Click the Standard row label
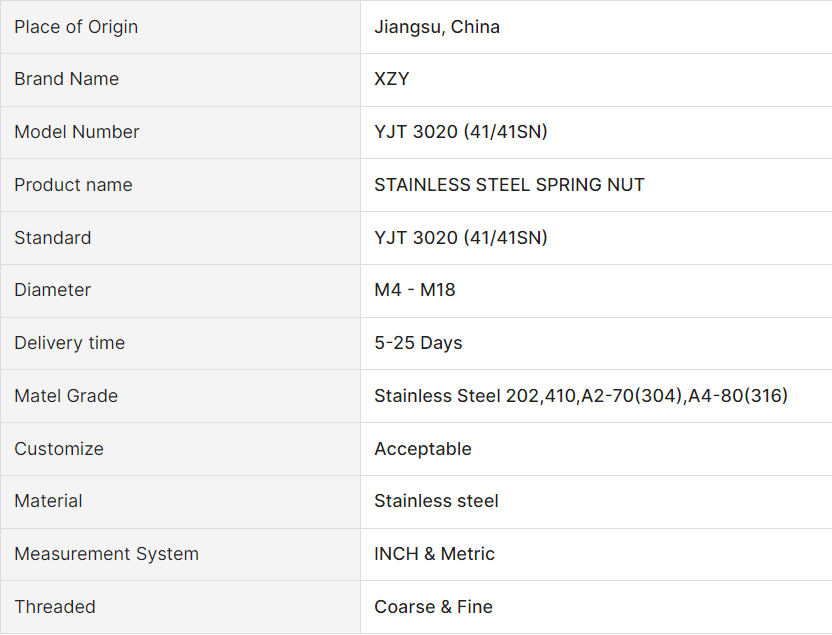The width and height of the screenshot is (832, 635). coord(53,238)
